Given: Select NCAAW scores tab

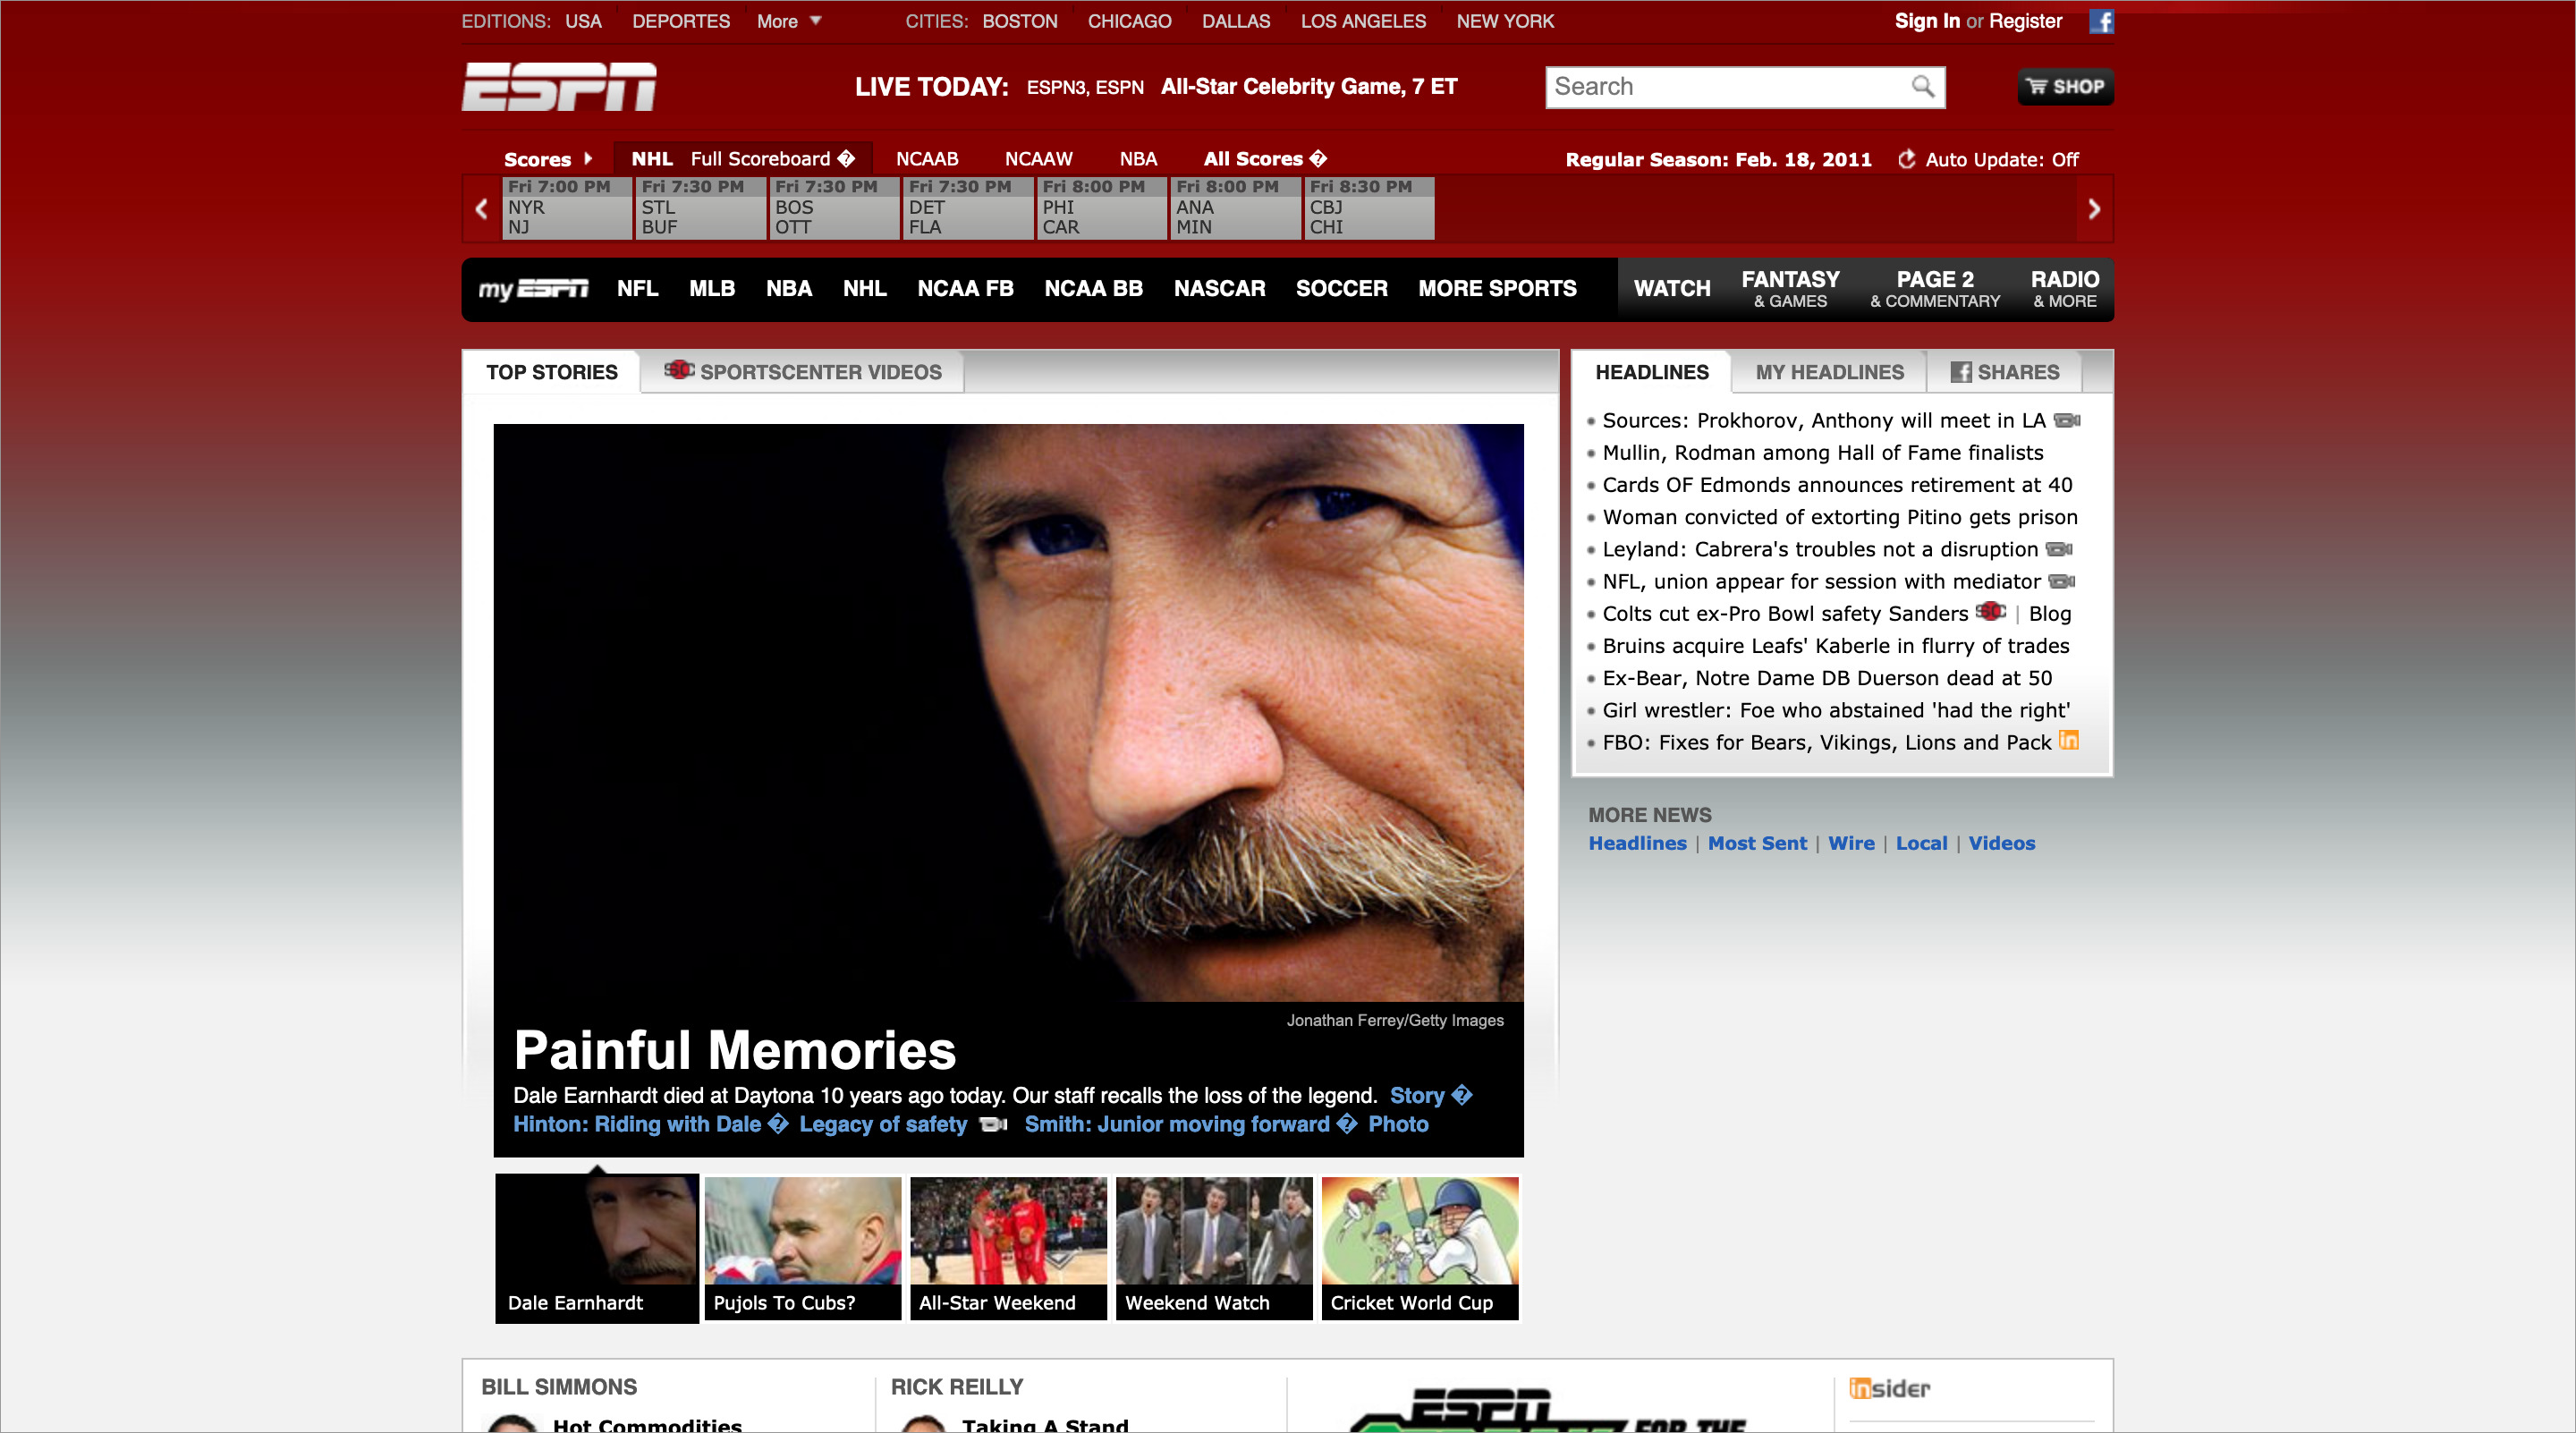Looking at the screenshot, I should (x=1038, y=159).
